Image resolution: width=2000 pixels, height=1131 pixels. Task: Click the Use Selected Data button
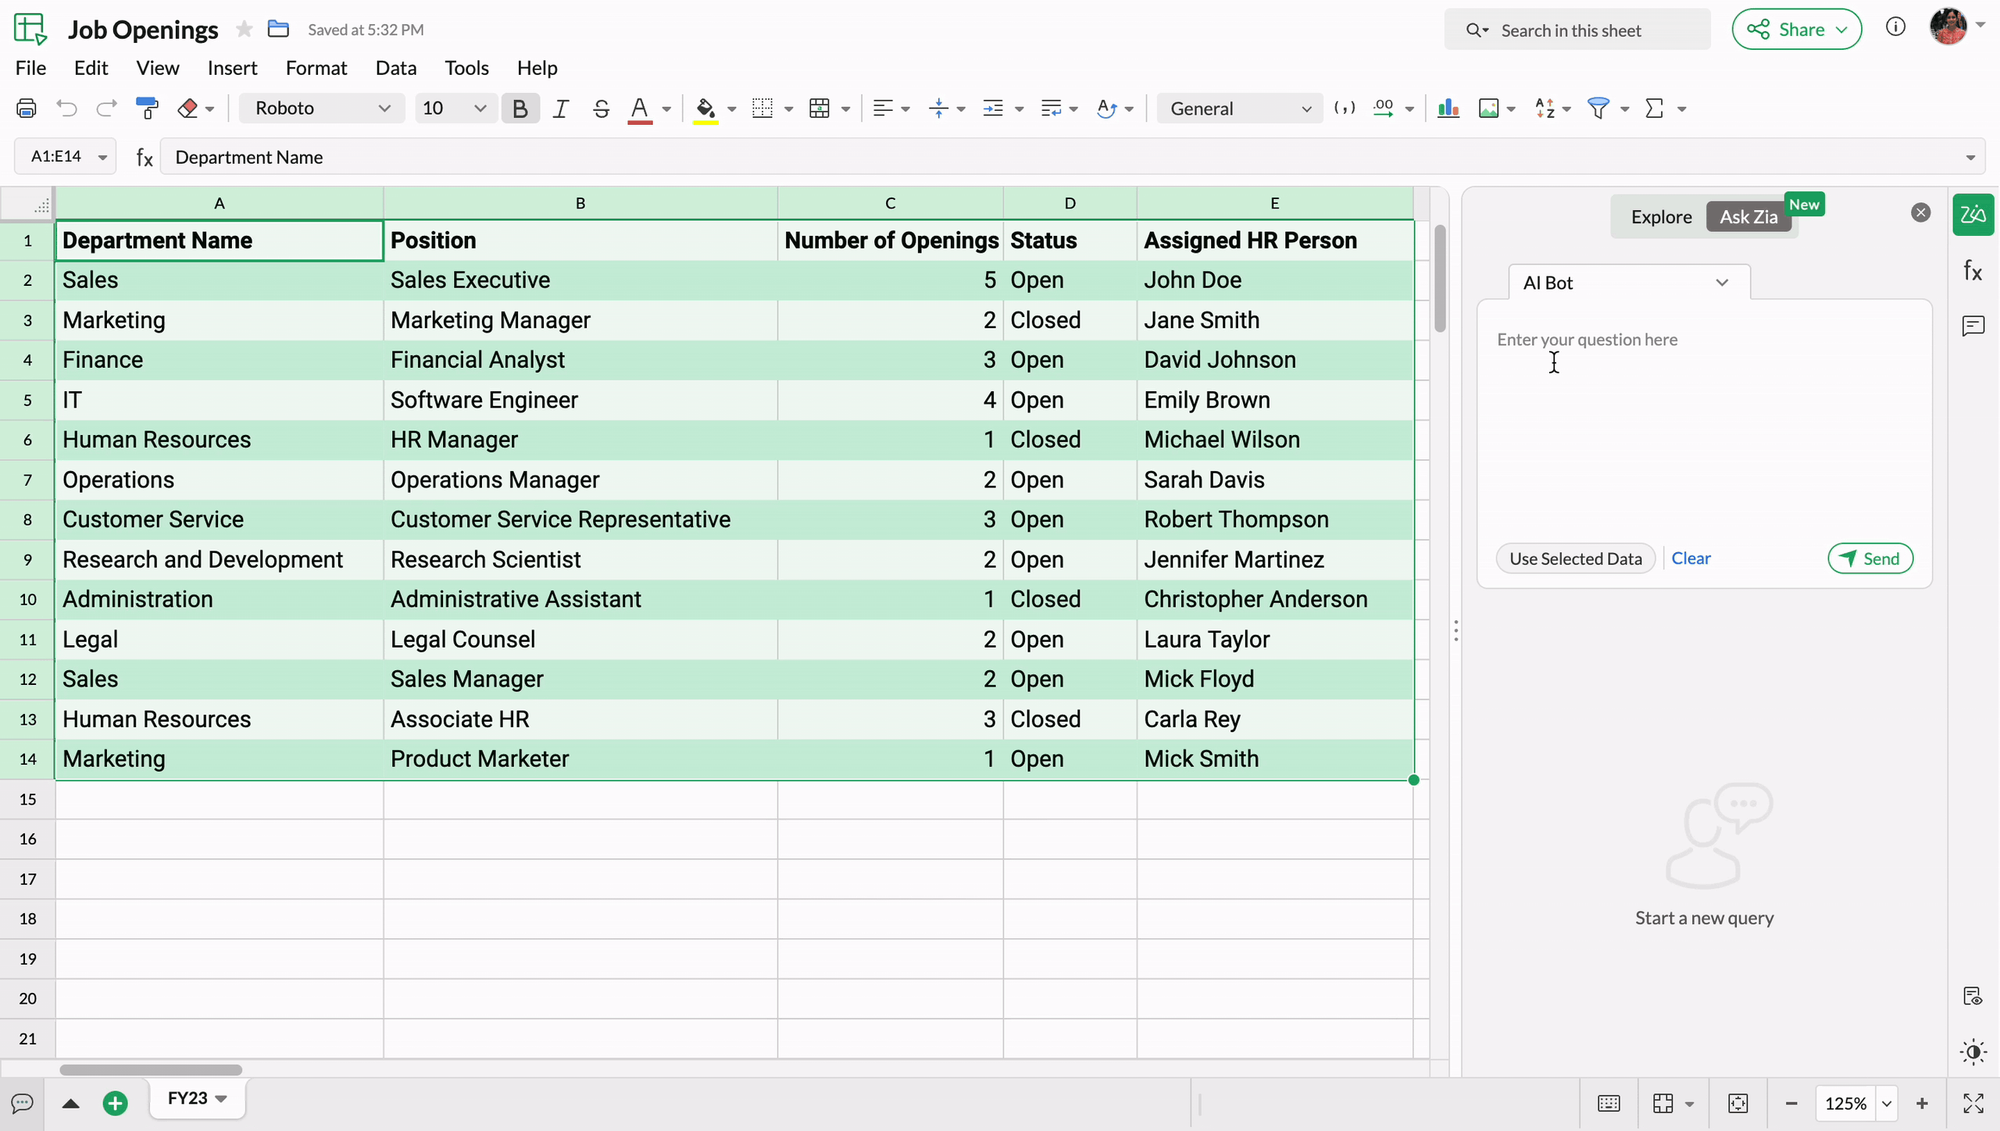pyautogui.click(x=1575, y=559)
